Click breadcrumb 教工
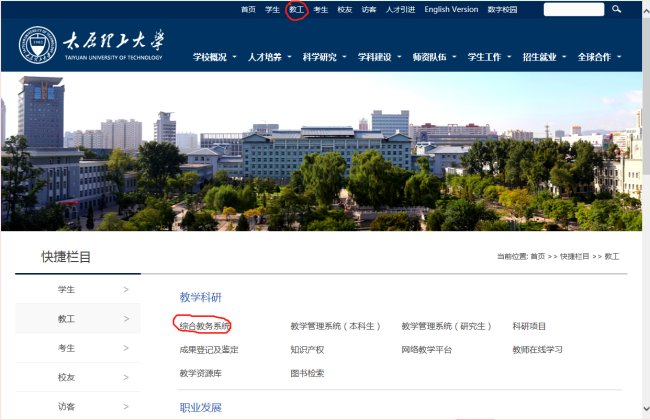The image size is (650, 420). pyautogui.click(x=611, y=256)
